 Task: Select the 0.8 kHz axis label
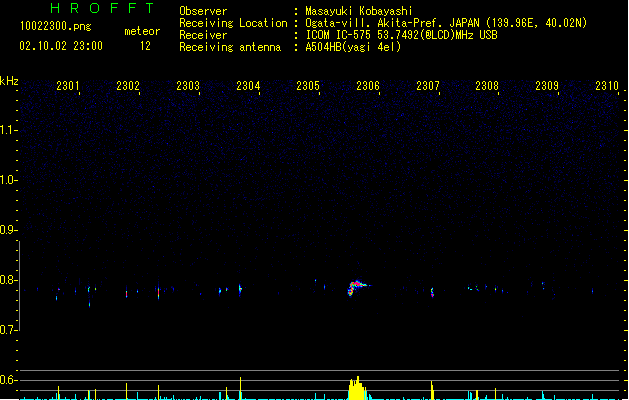coord(8,280)
